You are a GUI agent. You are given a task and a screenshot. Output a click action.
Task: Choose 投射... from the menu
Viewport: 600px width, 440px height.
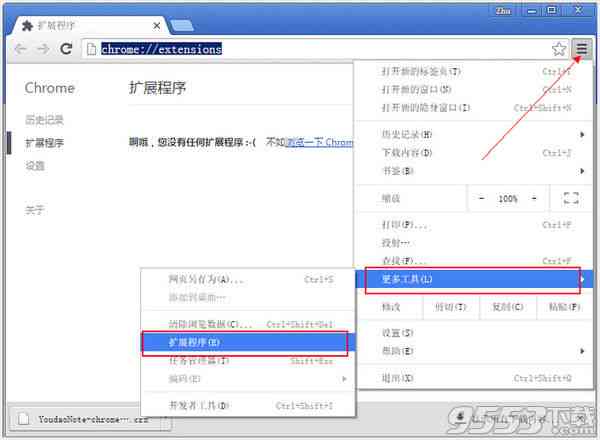(474, 243)
